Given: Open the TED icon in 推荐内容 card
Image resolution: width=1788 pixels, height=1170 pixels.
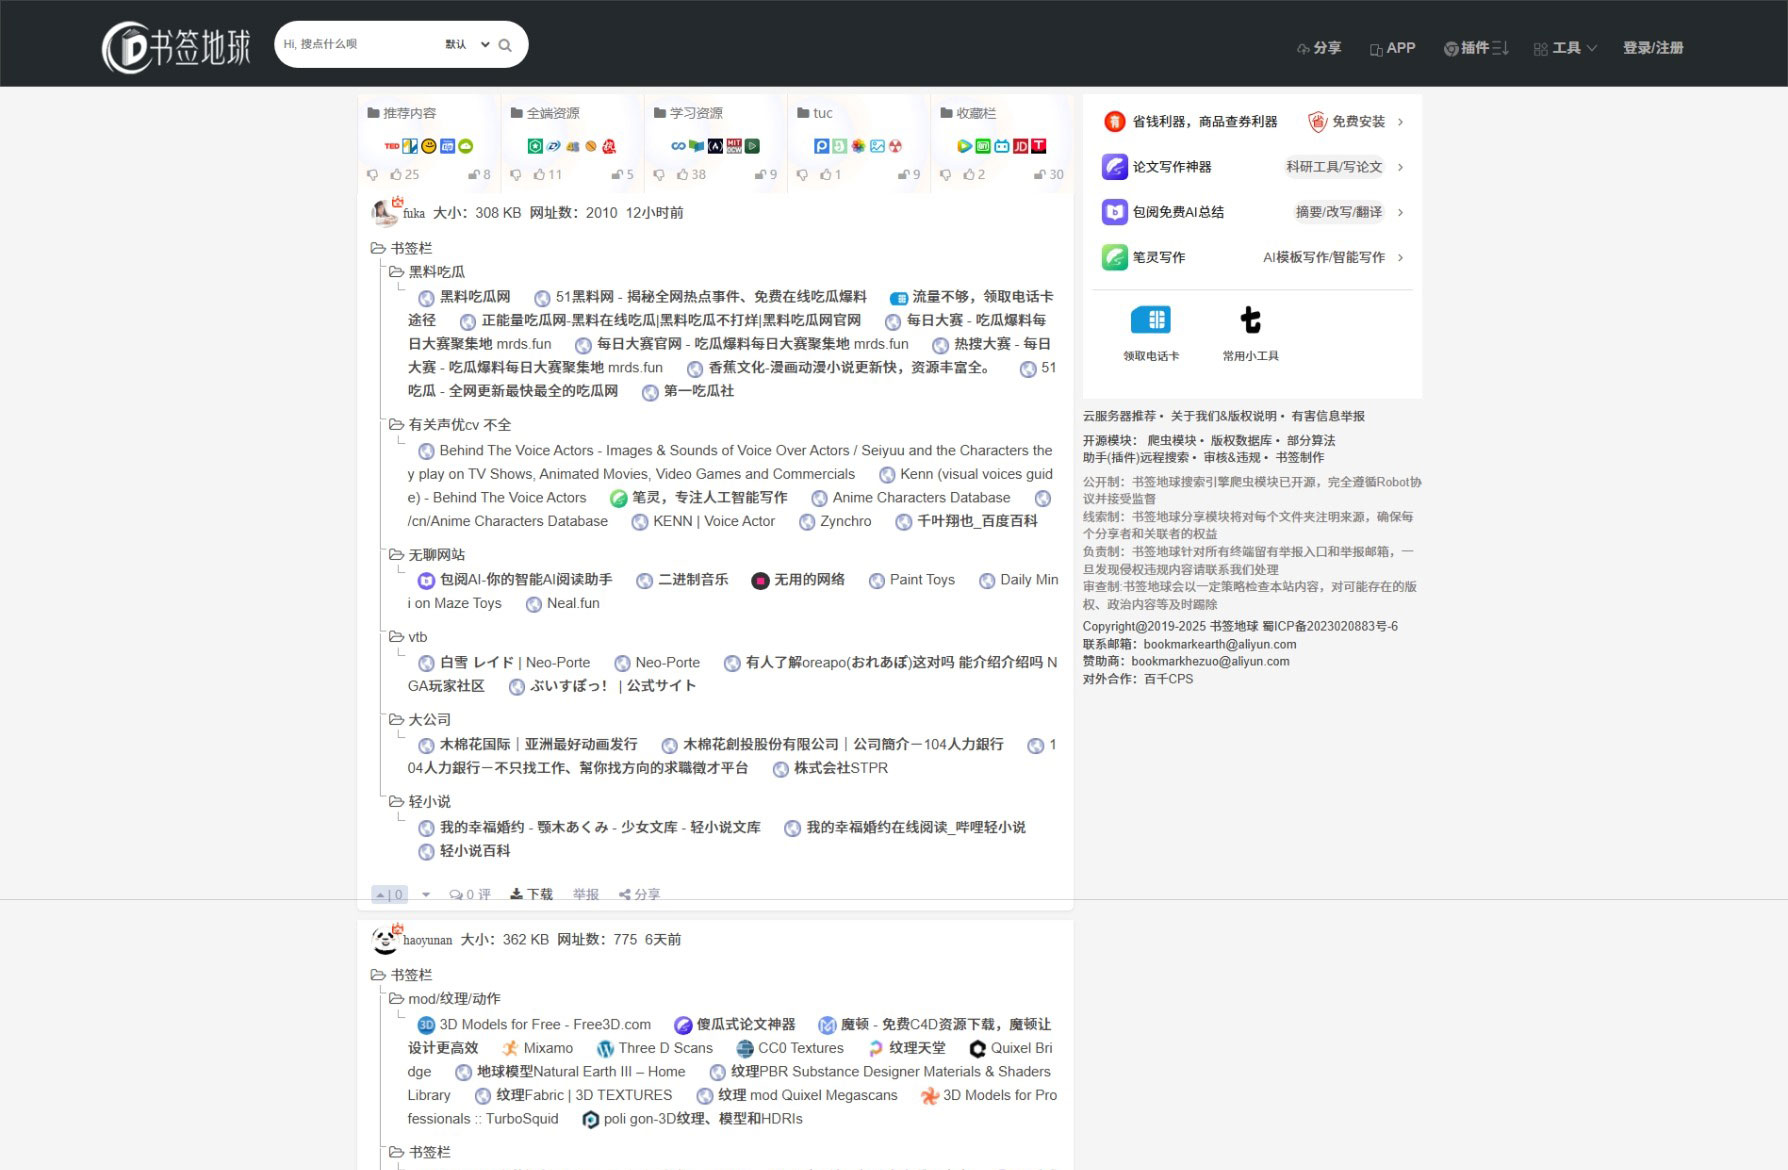Looking at the screenshot, I should (x=392, y=146).
